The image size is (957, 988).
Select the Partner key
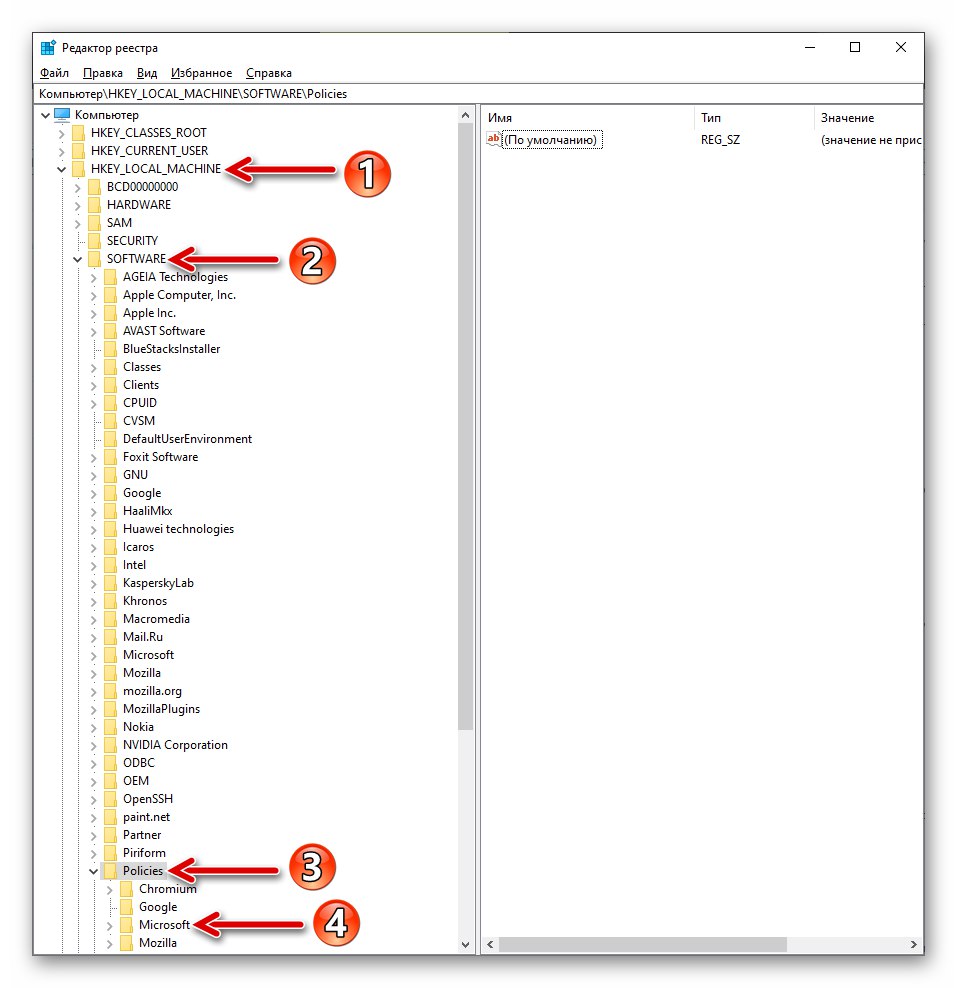142,835
